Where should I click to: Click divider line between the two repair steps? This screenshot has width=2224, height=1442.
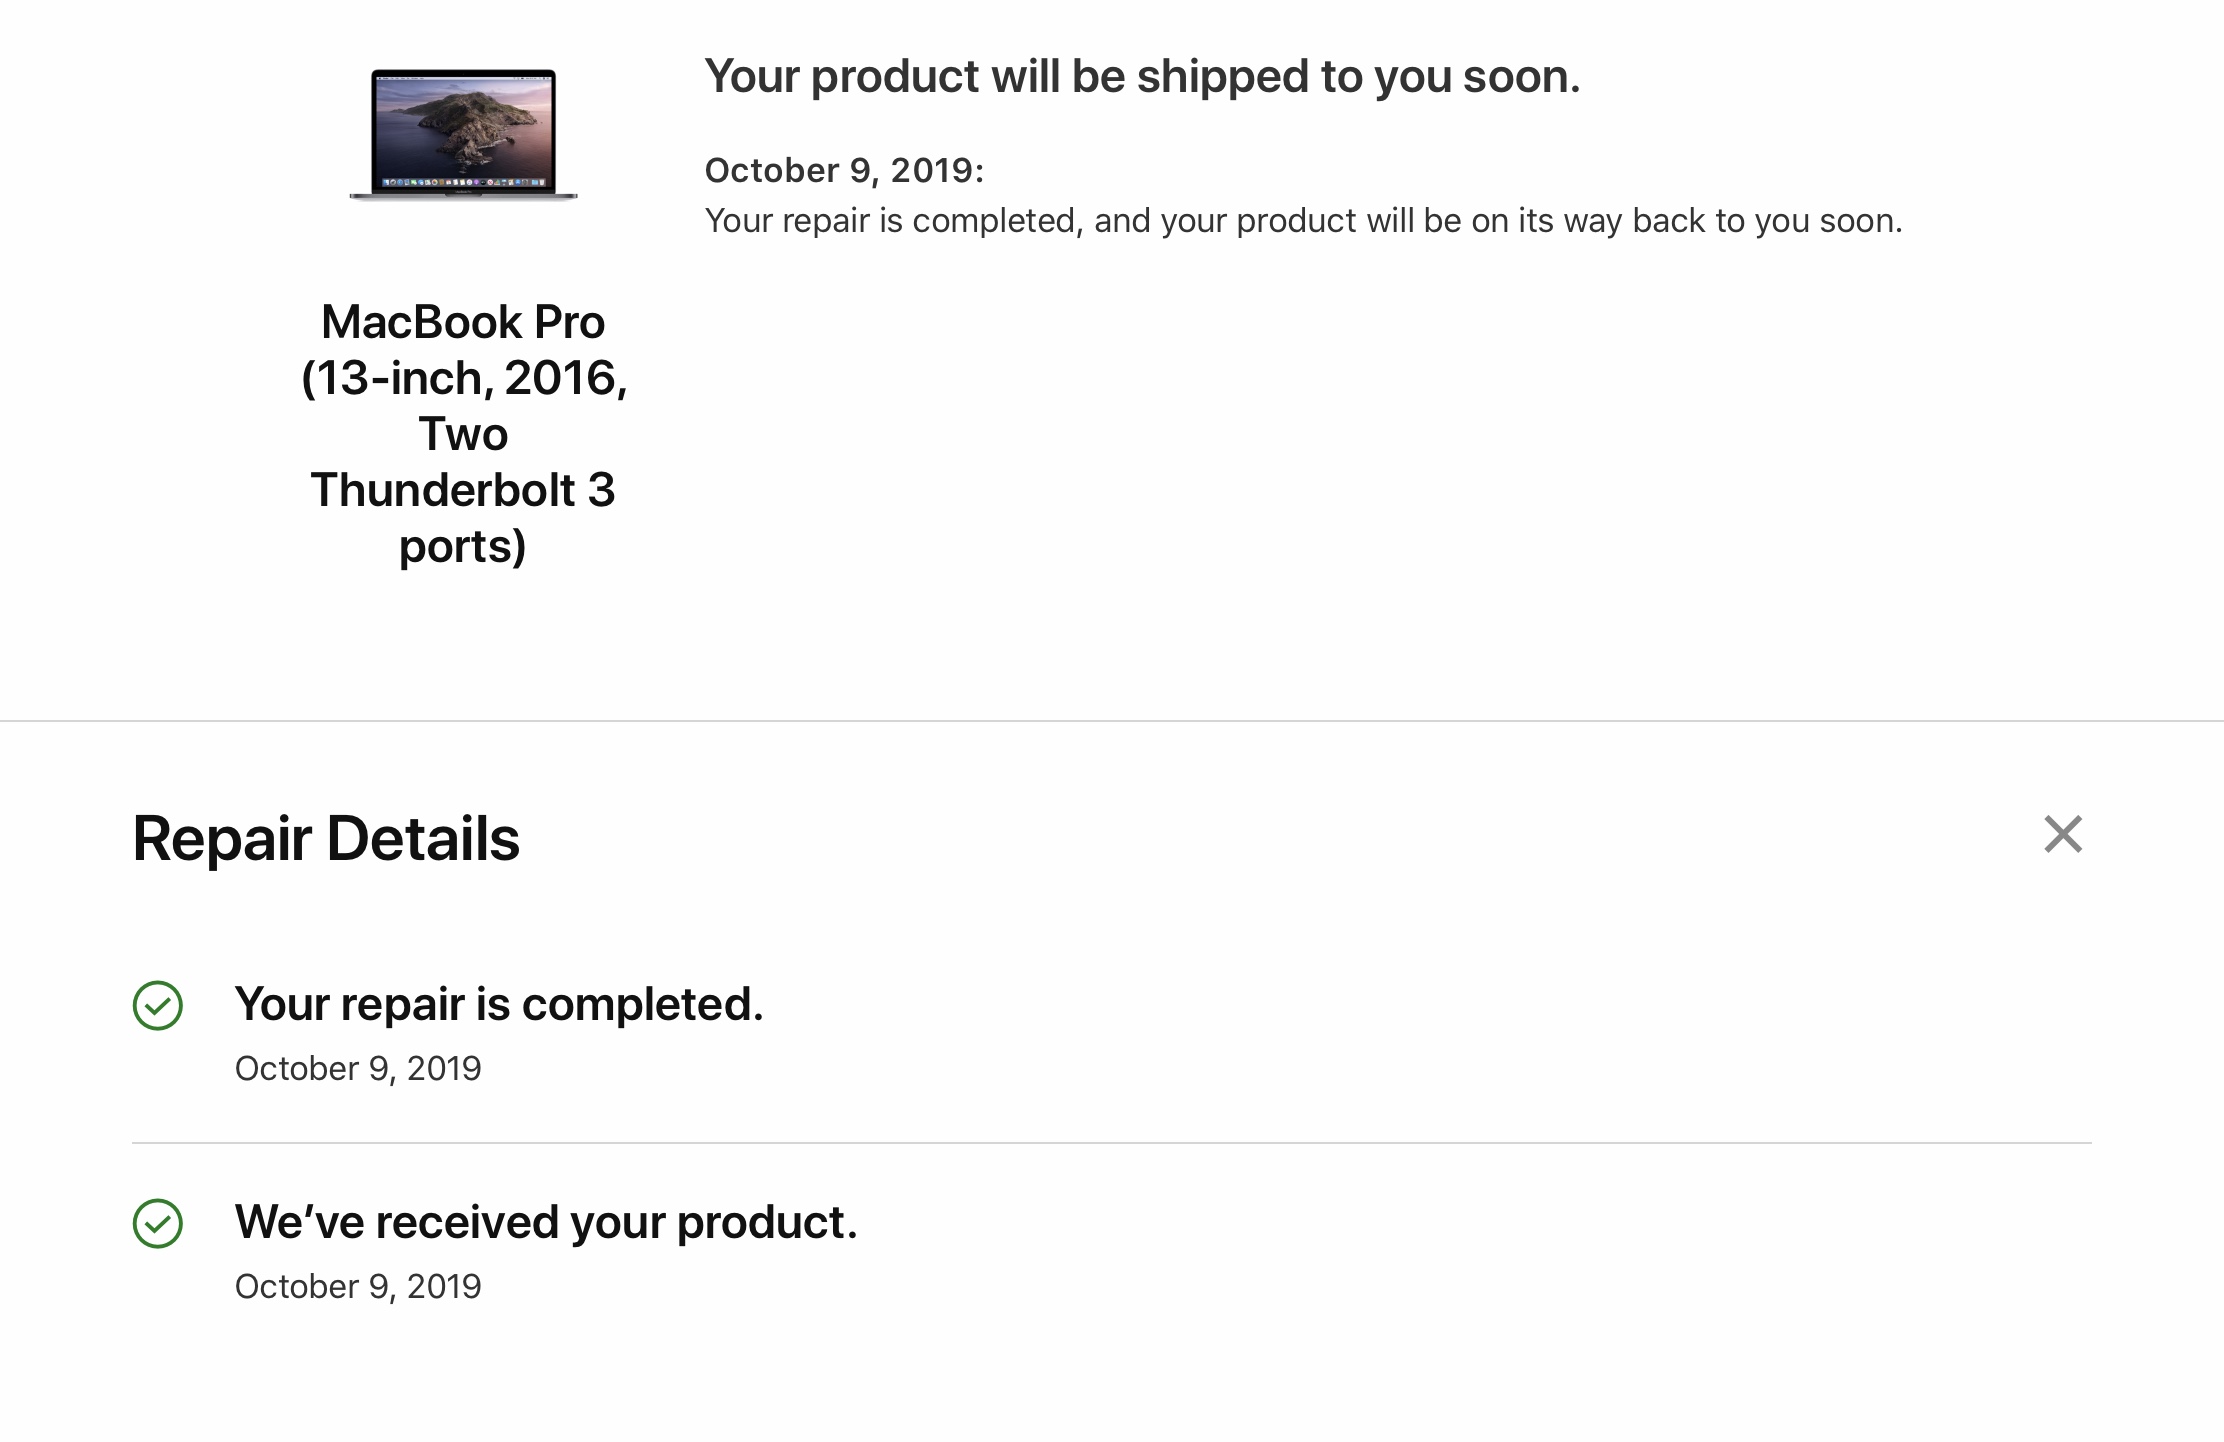tap(1111, 1143)
